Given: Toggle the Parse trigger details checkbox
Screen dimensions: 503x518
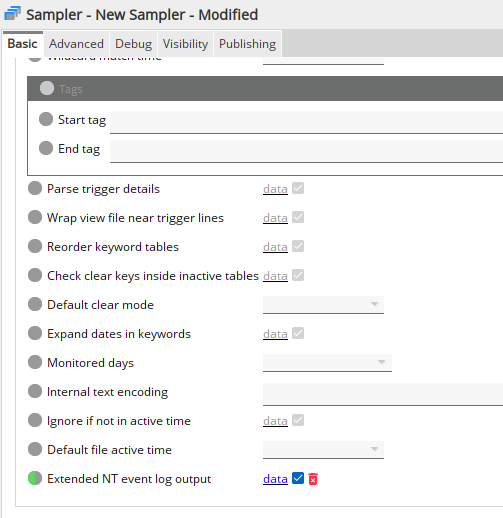Looking at the screenshot, I should coord(298,188).
